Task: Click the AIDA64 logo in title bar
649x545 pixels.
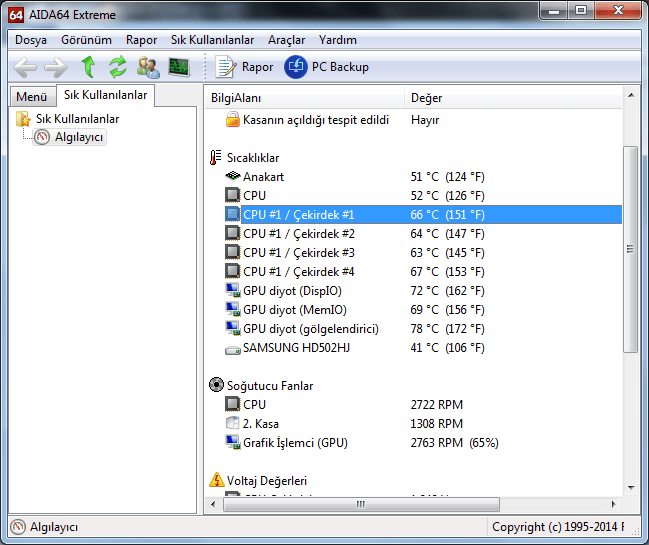Action: 16,15
